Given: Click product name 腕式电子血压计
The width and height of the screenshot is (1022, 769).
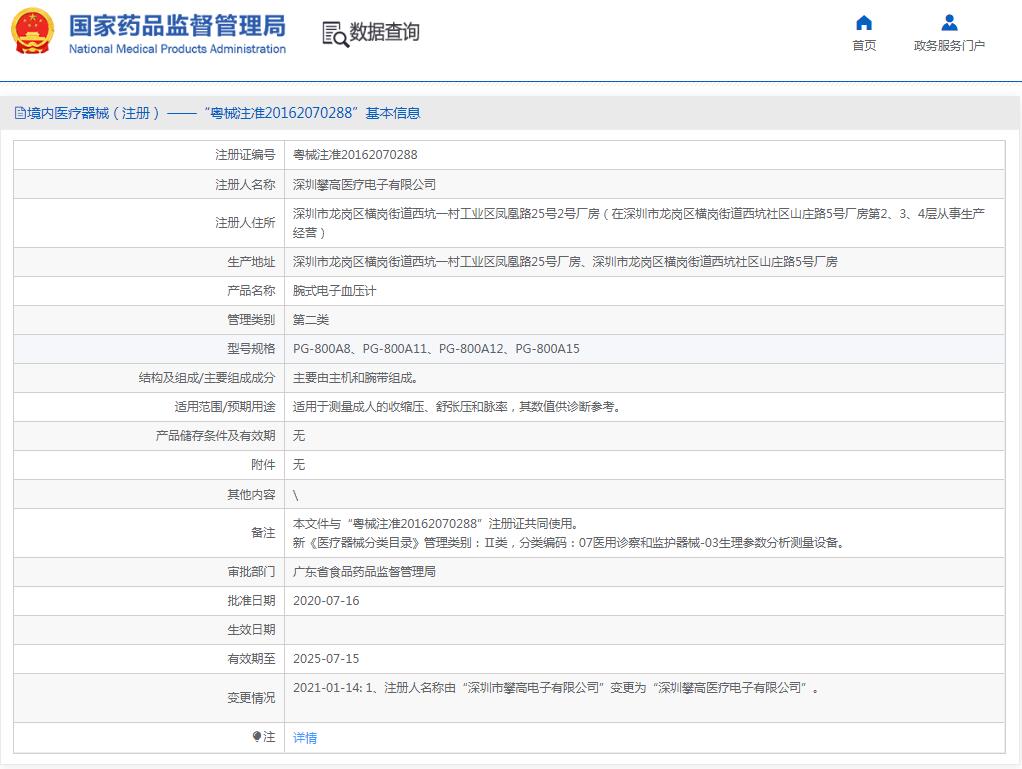Looking at the screenshot, I should click(x=334, y=291).
